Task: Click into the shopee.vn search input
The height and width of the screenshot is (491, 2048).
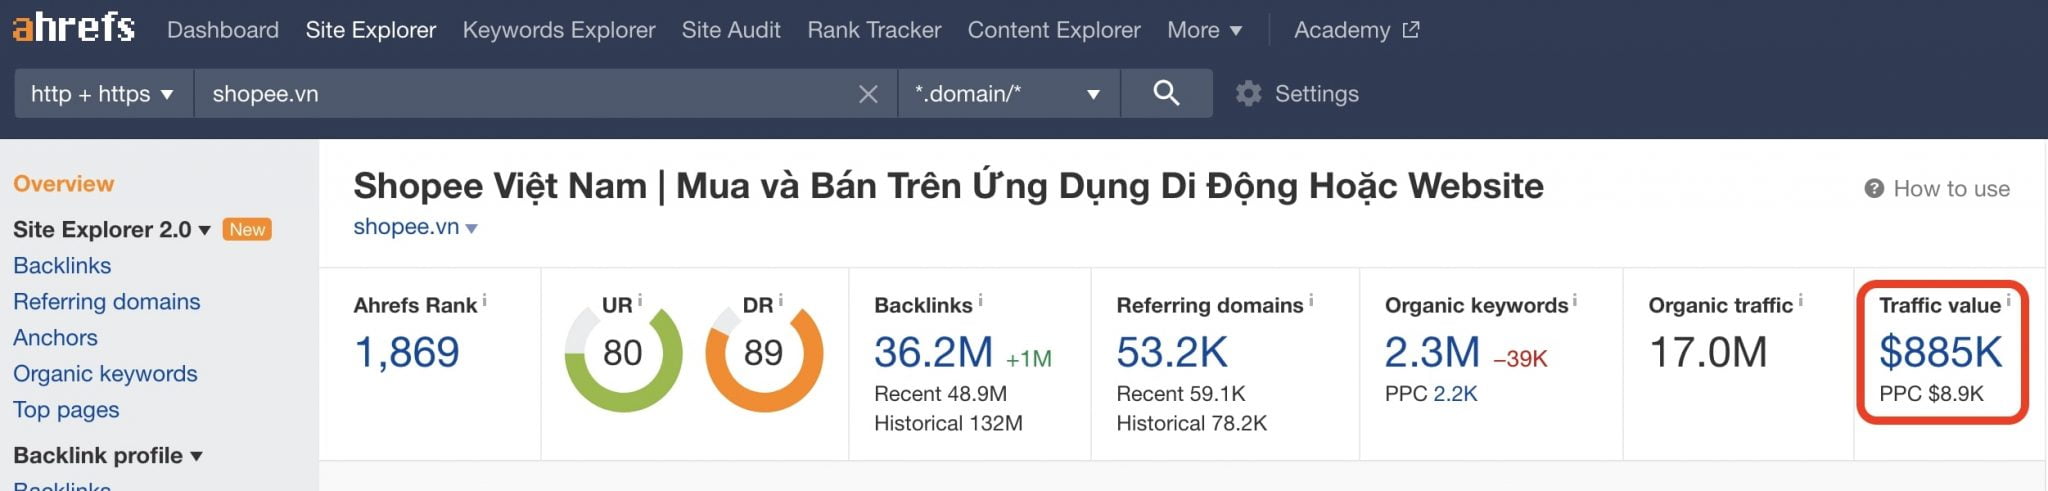Action: click(520, 94)
